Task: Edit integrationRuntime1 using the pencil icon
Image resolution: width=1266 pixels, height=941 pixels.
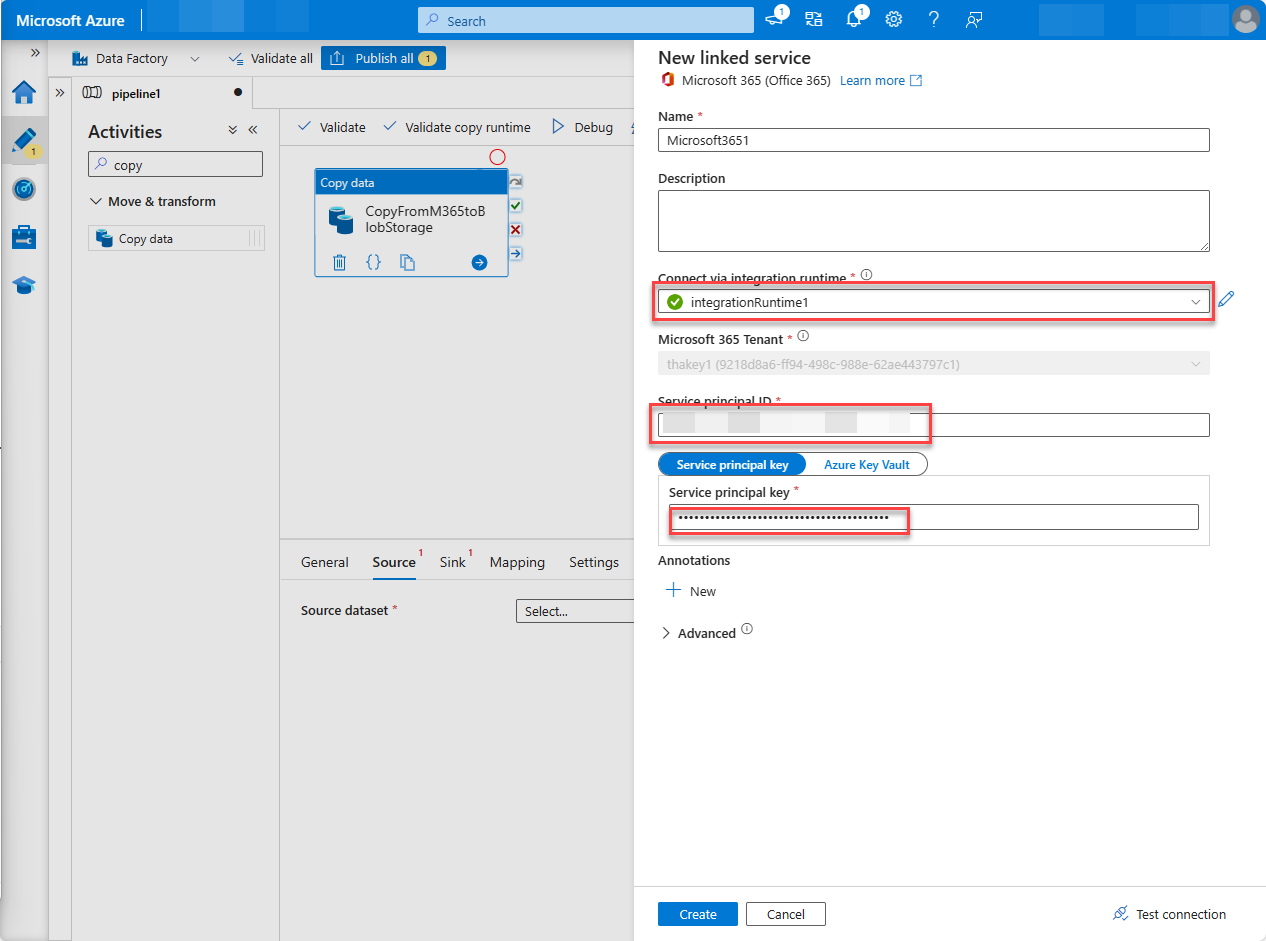Action: pos(1227,300)
